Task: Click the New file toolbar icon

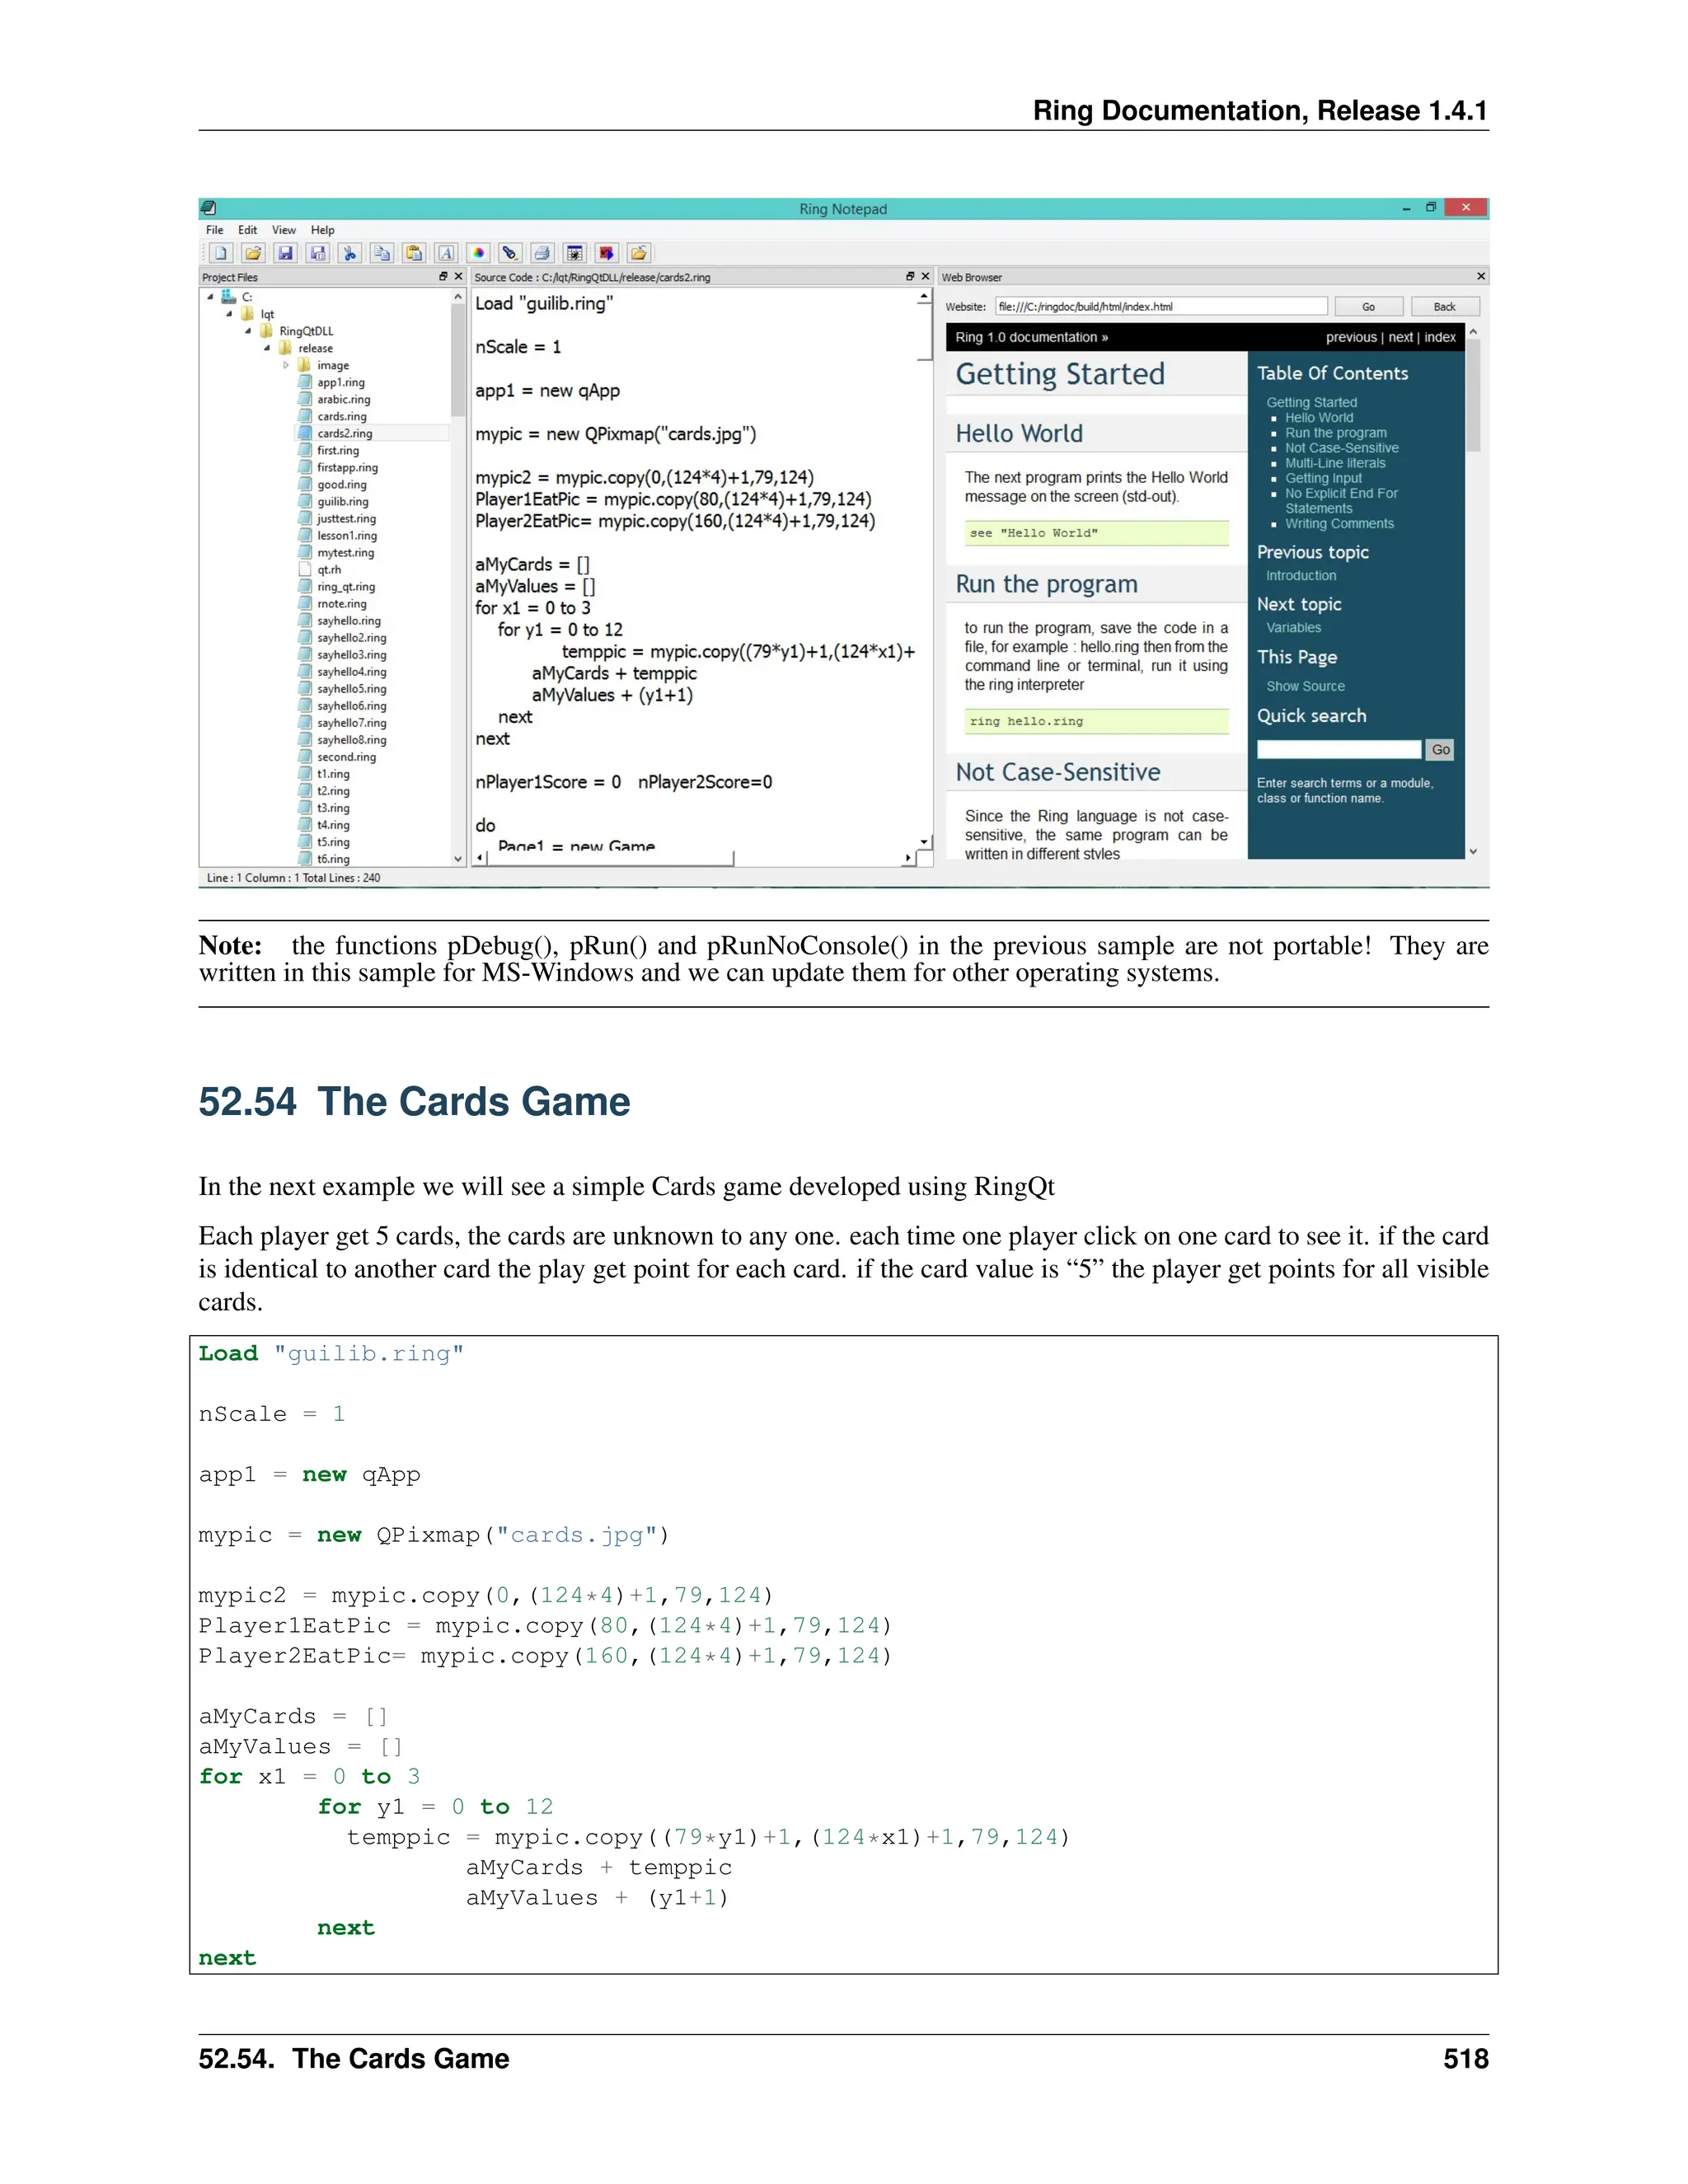Action: click(221, 253)
